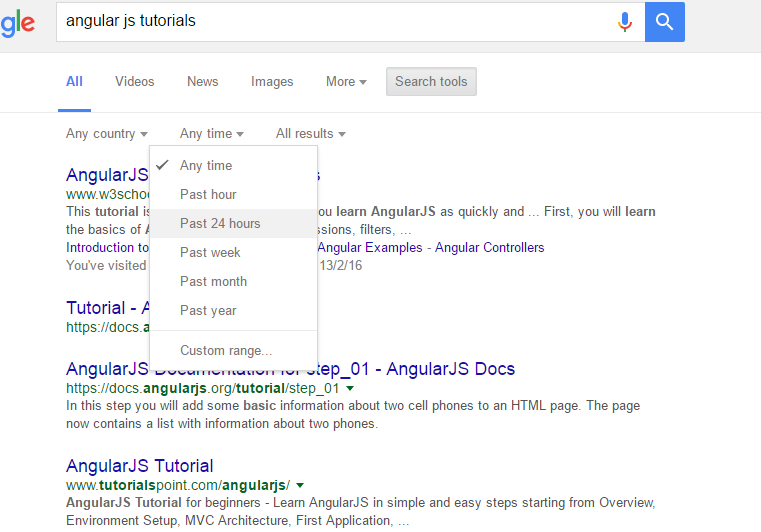Click the You've visited text
Image resolution: width=761 pixels, height=532 pixels.
tap(106, 266)
